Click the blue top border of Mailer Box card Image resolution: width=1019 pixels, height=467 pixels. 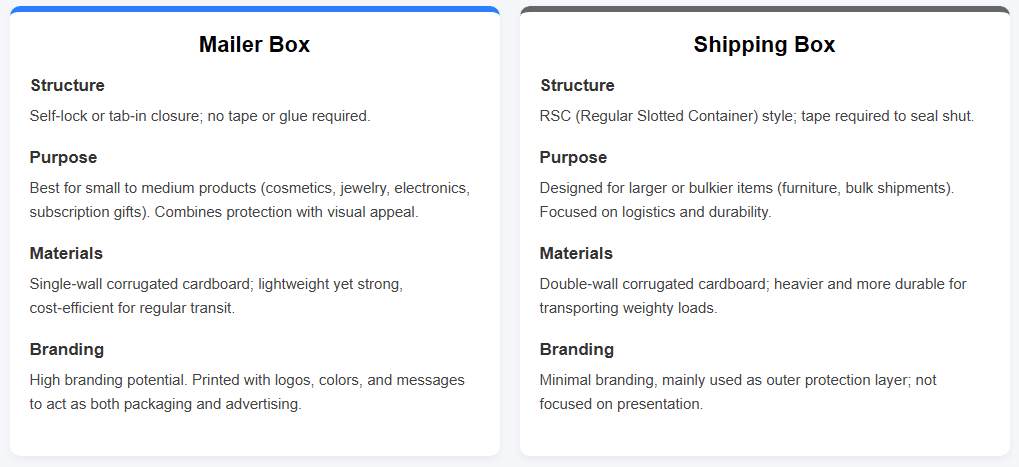pyautogui.click(x=254, y=9)
